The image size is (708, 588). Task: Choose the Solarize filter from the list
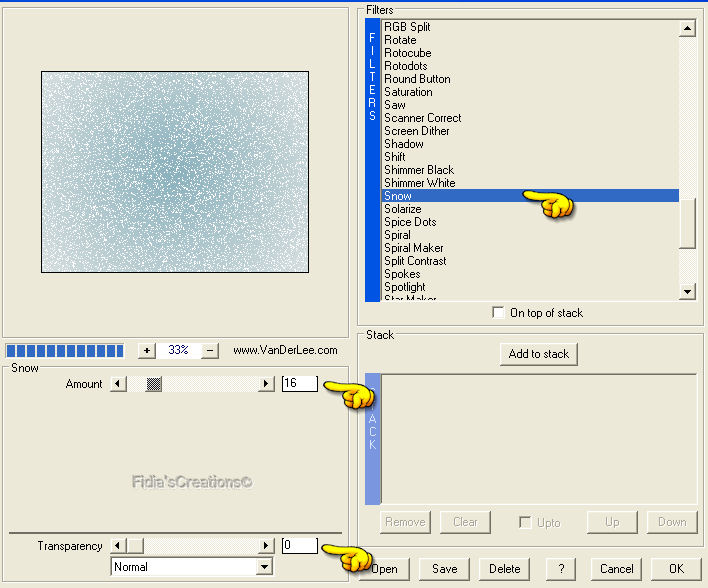[403, 209]
